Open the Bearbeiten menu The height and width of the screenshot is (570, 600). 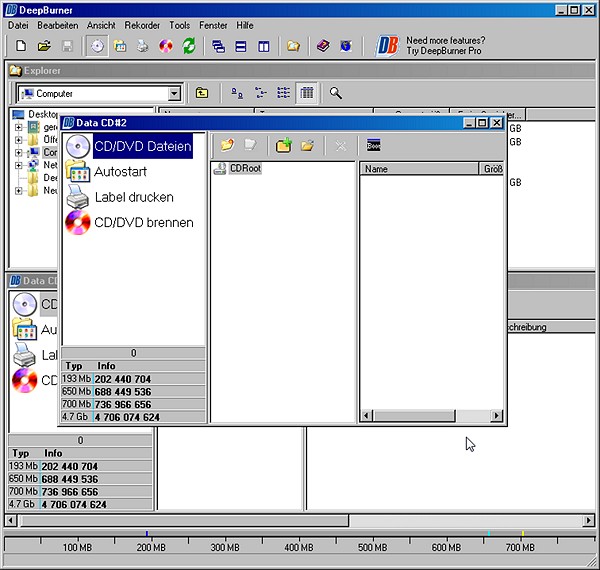pyautogui.click(x=58, y=25)
